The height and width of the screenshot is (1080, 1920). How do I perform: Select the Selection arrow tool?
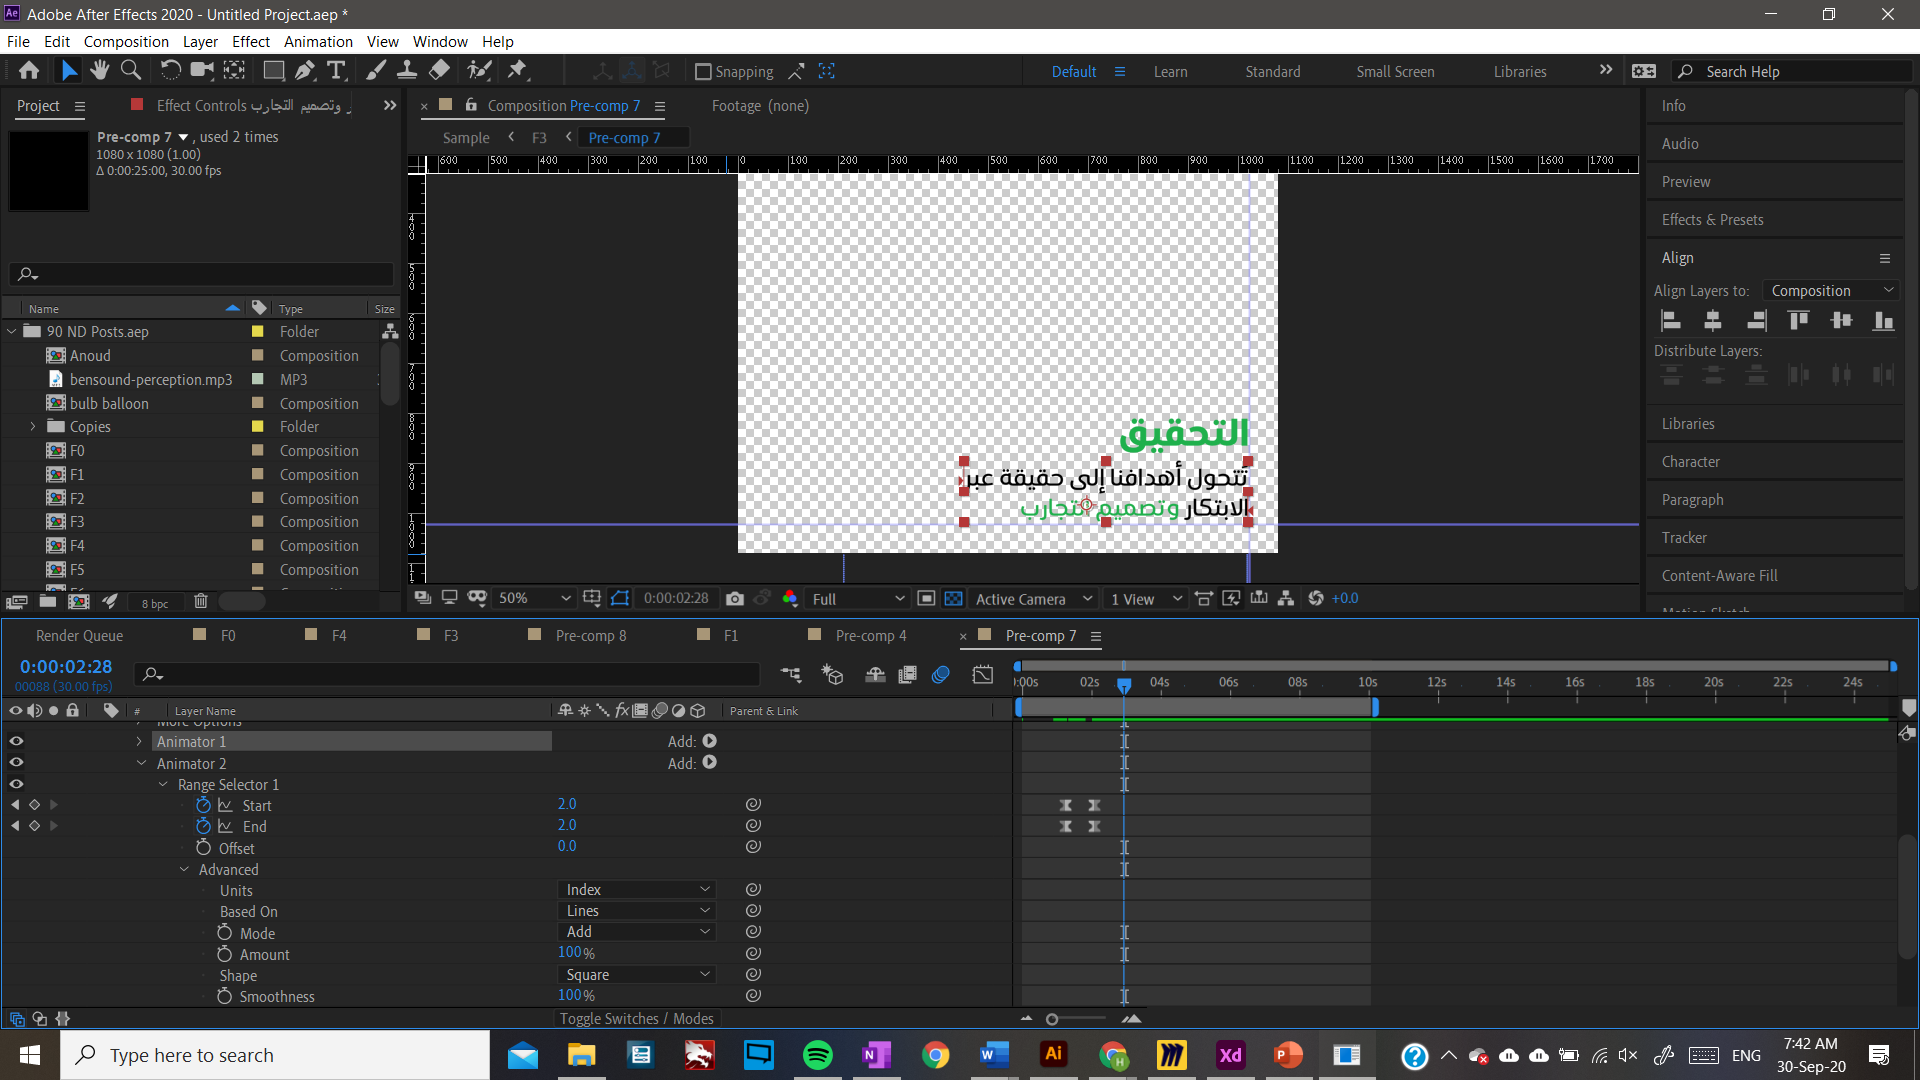click(68, 71)
